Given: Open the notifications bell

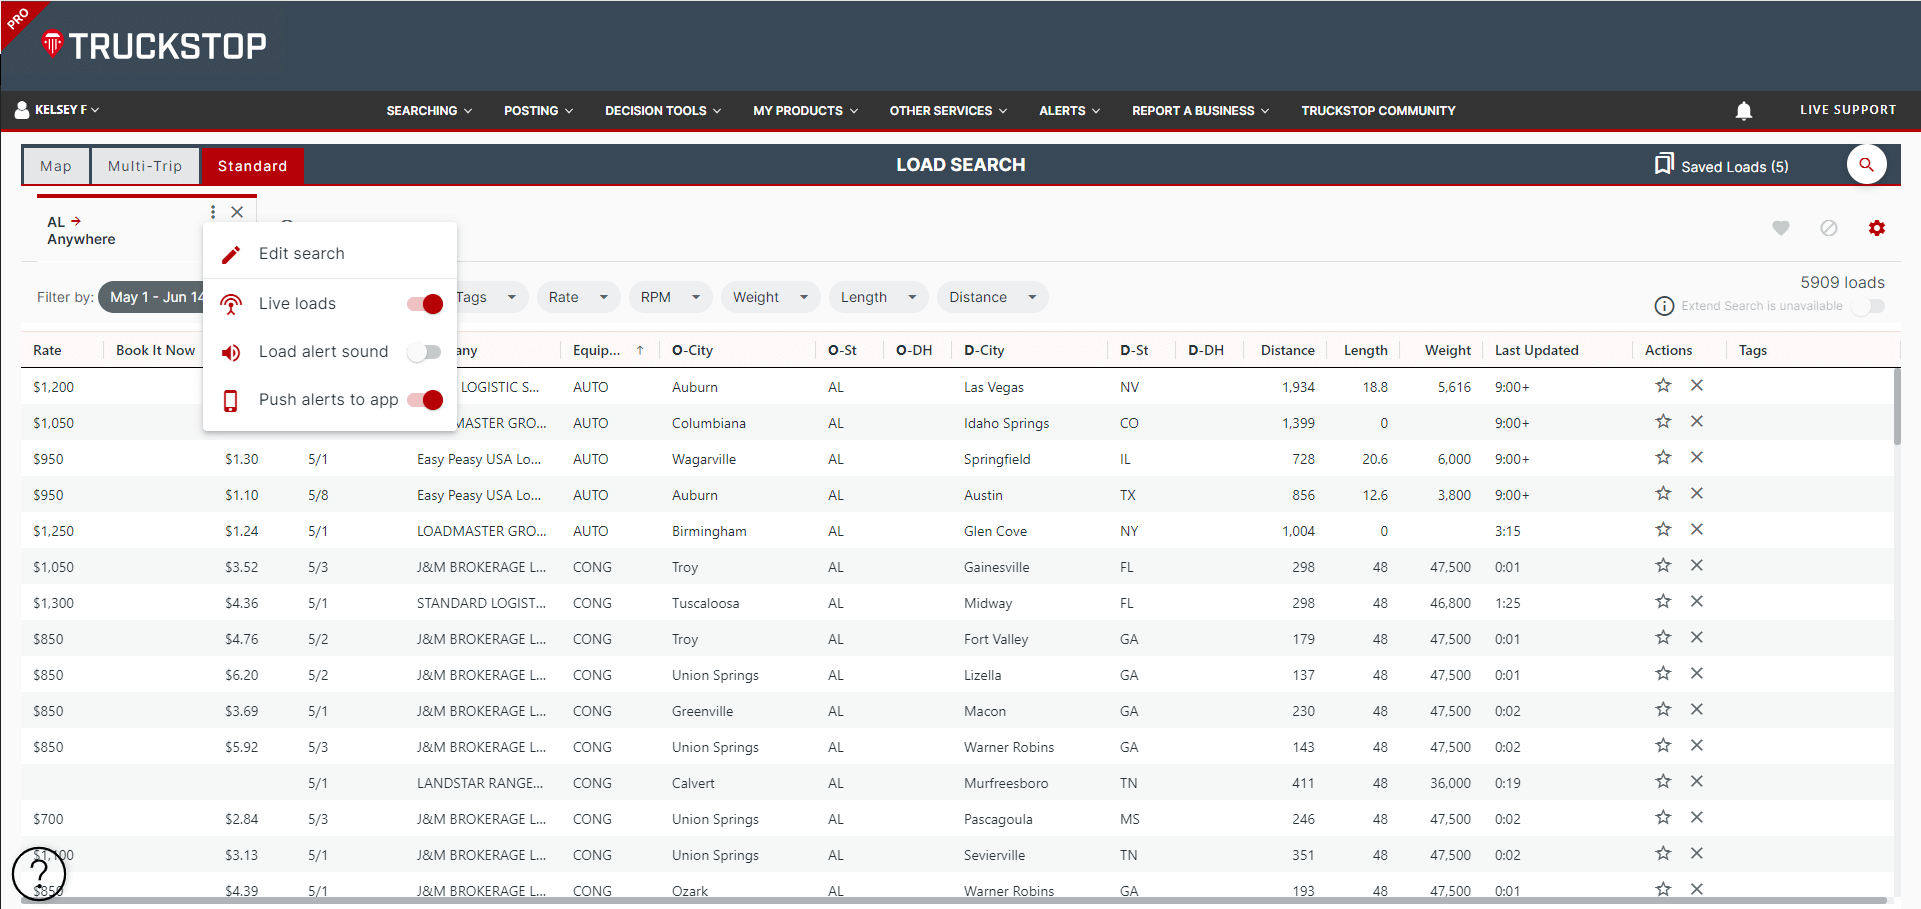Looking at the screenshot, I should [1744, 111].
